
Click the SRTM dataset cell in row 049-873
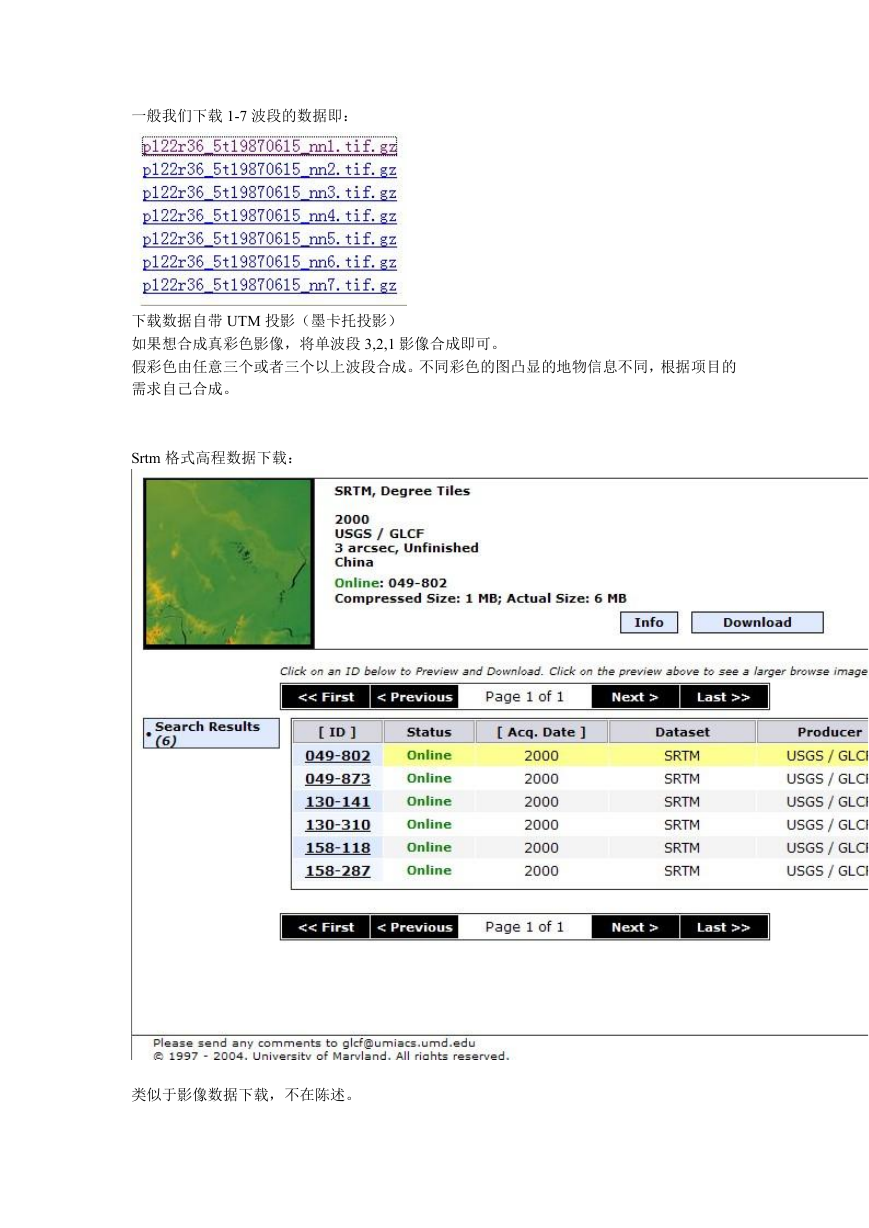(x=682, y=779)
